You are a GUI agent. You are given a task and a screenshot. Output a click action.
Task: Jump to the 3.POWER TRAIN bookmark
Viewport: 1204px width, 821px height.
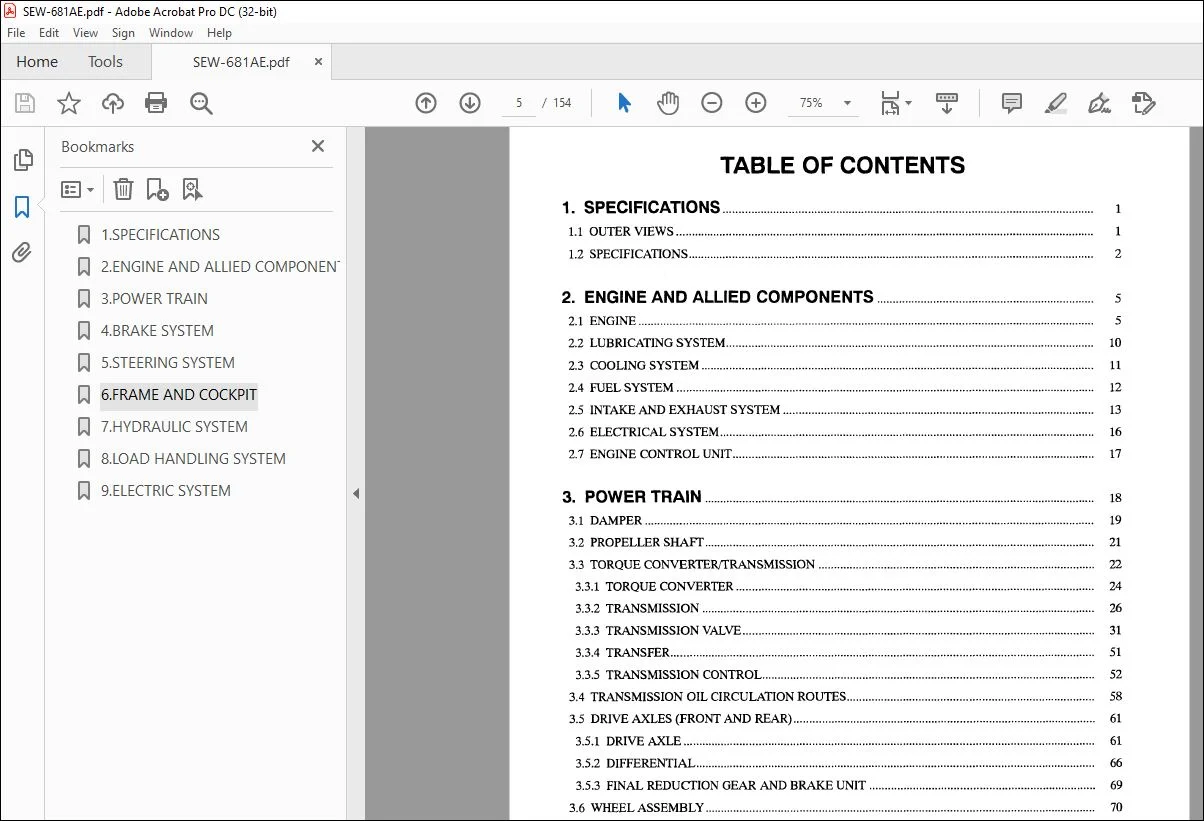[x=154, y=299]
